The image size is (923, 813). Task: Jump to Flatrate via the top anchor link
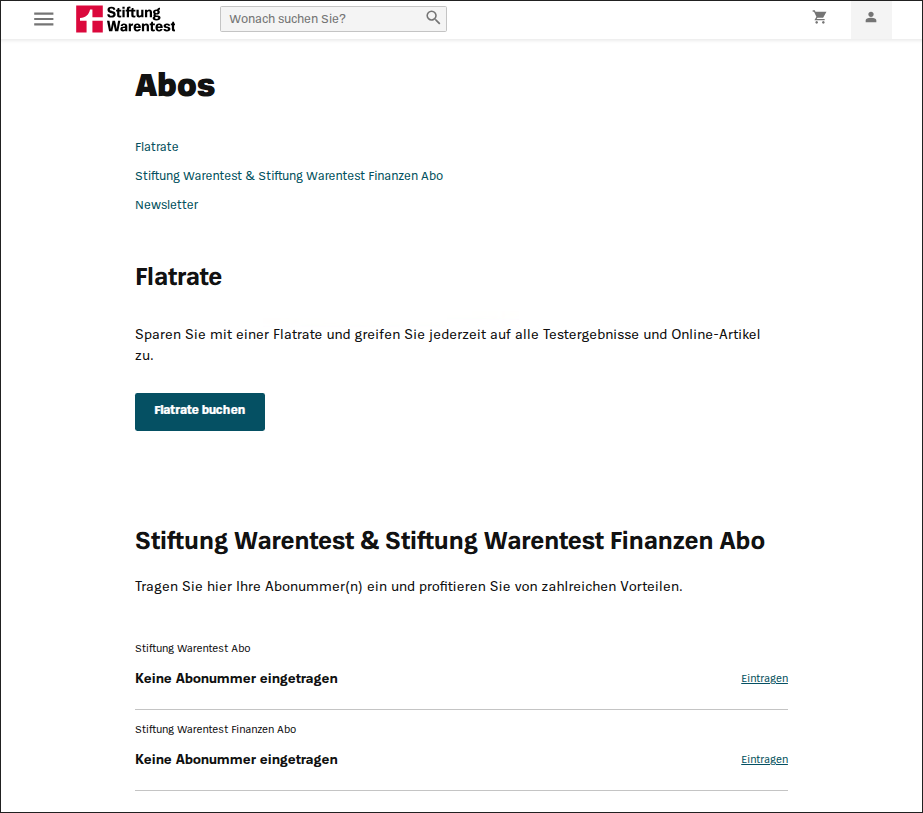(157, 147)
